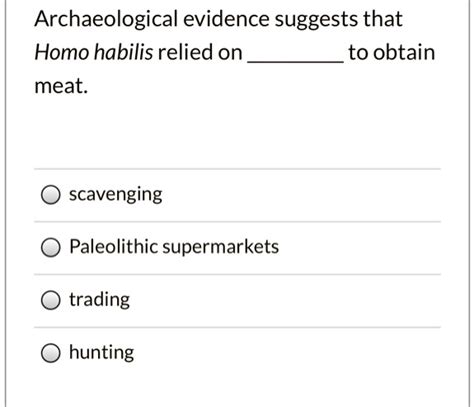
Task: Click divider between Paleolithic supermarkets and trading
Action: click(237, 274)
